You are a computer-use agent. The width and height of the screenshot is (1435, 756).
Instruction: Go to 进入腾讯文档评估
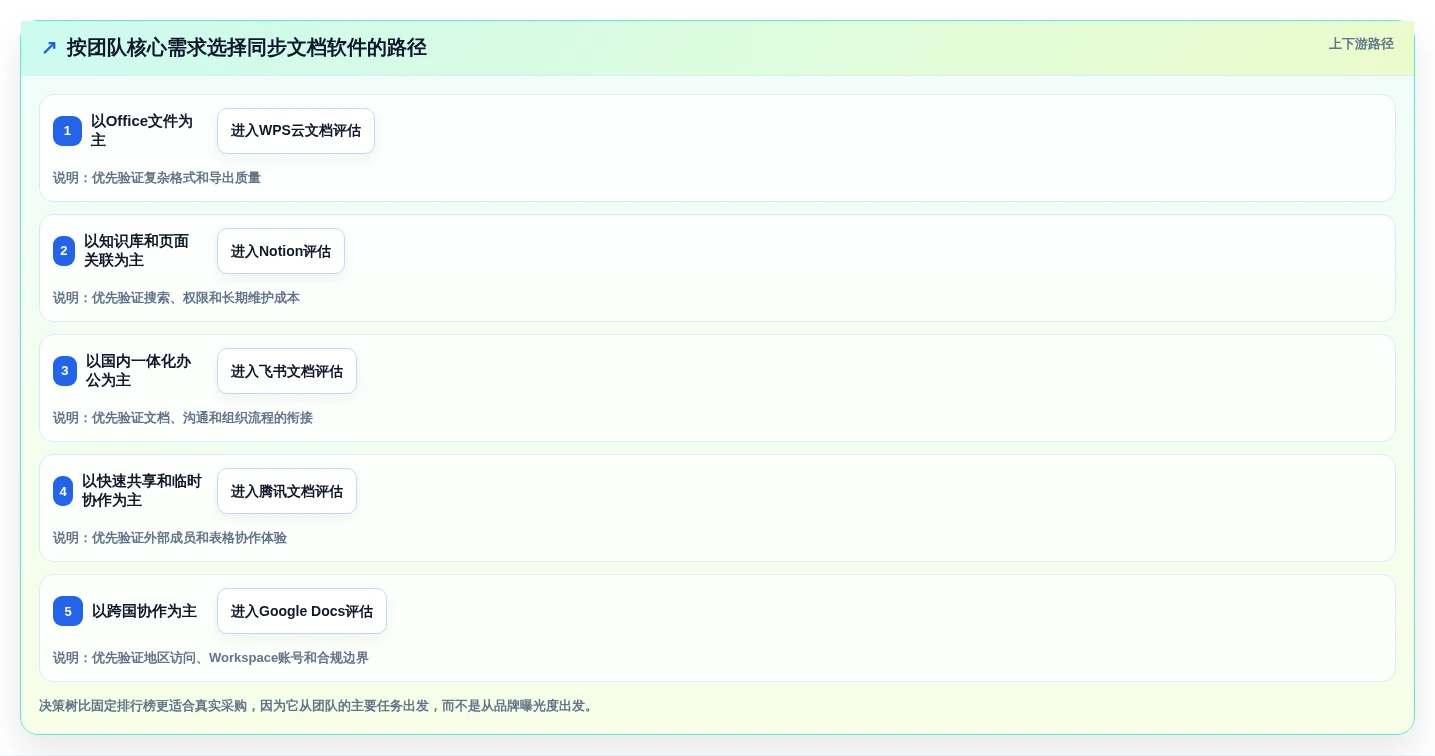(287, 491)
